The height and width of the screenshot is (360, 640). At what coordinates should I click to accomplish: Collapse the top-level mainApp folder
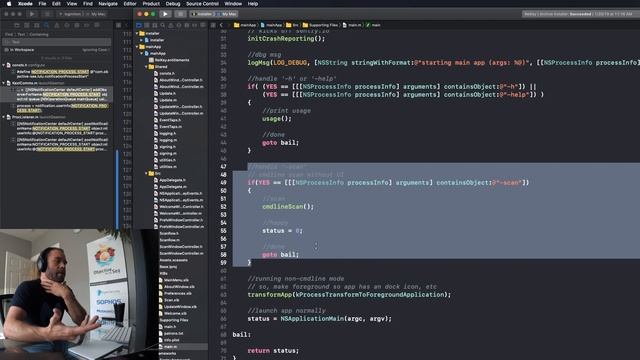pos(138,47)
